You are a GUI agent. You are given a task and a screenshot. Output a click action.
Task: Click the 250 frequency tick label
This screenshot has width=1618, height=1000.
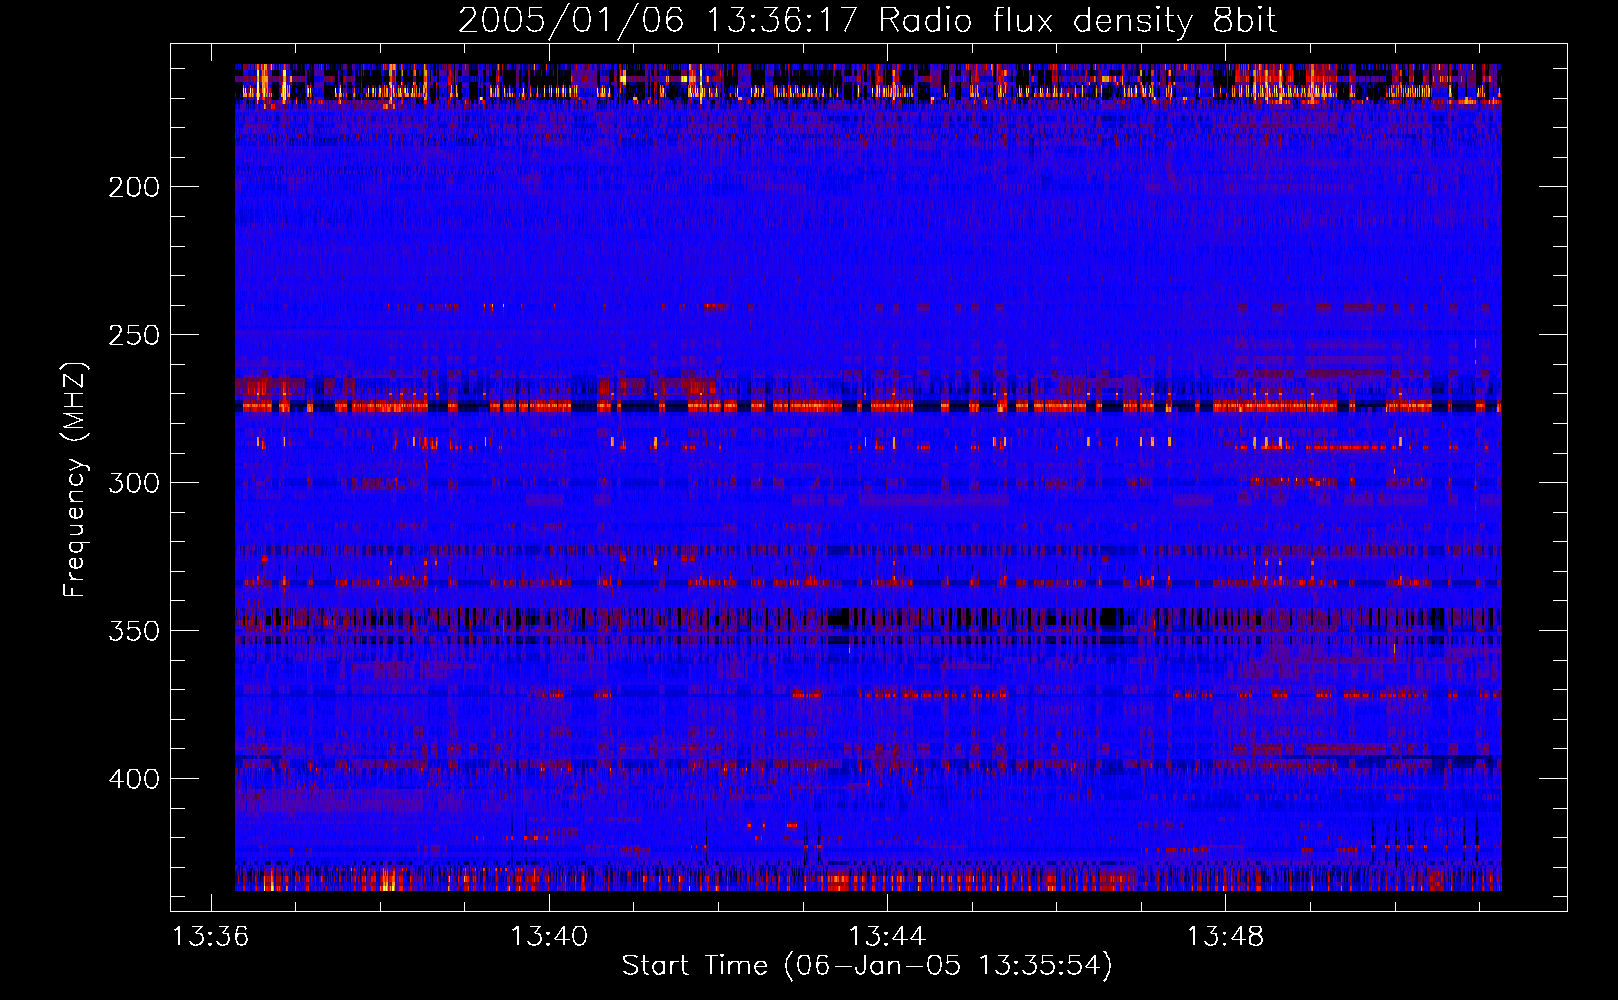pyautogui.click(x=134, y=335)
